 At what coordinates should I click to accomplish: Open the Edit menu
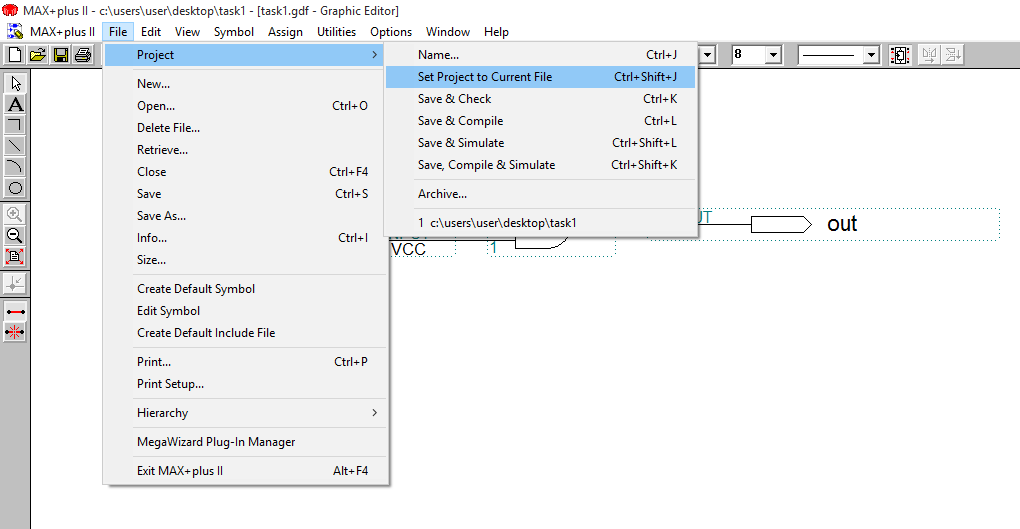pos(150,31)
